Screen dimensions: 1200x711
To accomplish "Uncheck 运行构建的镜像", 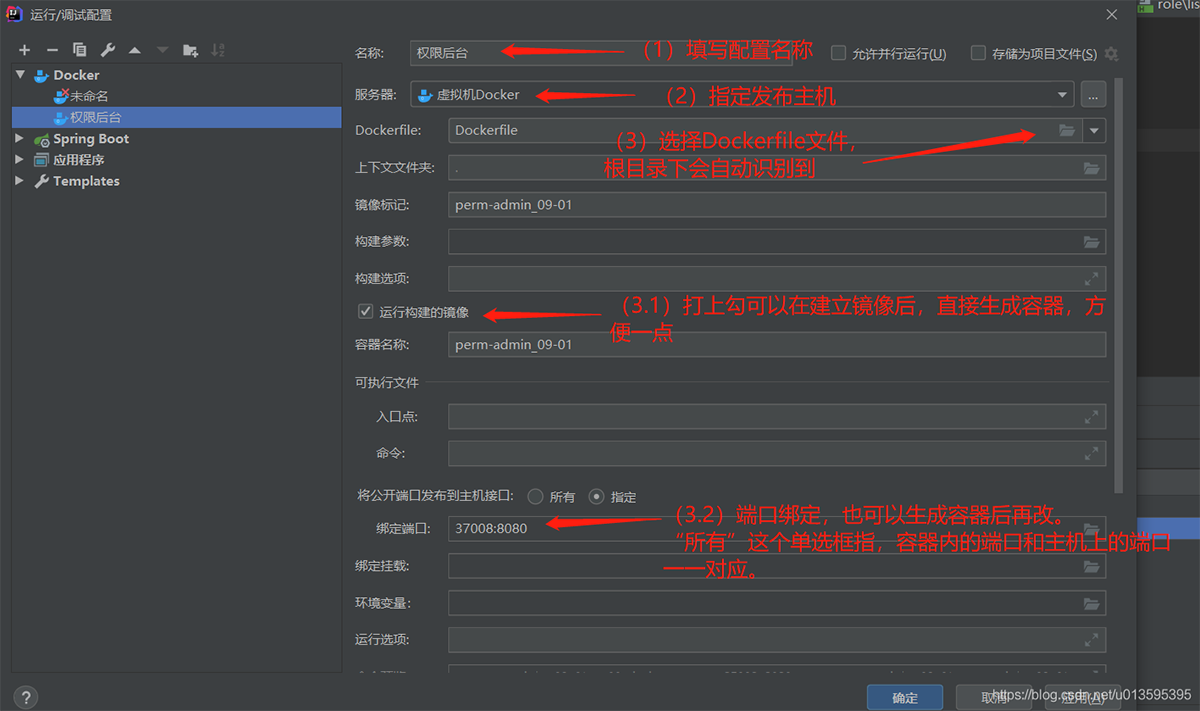I will [366, 311].
